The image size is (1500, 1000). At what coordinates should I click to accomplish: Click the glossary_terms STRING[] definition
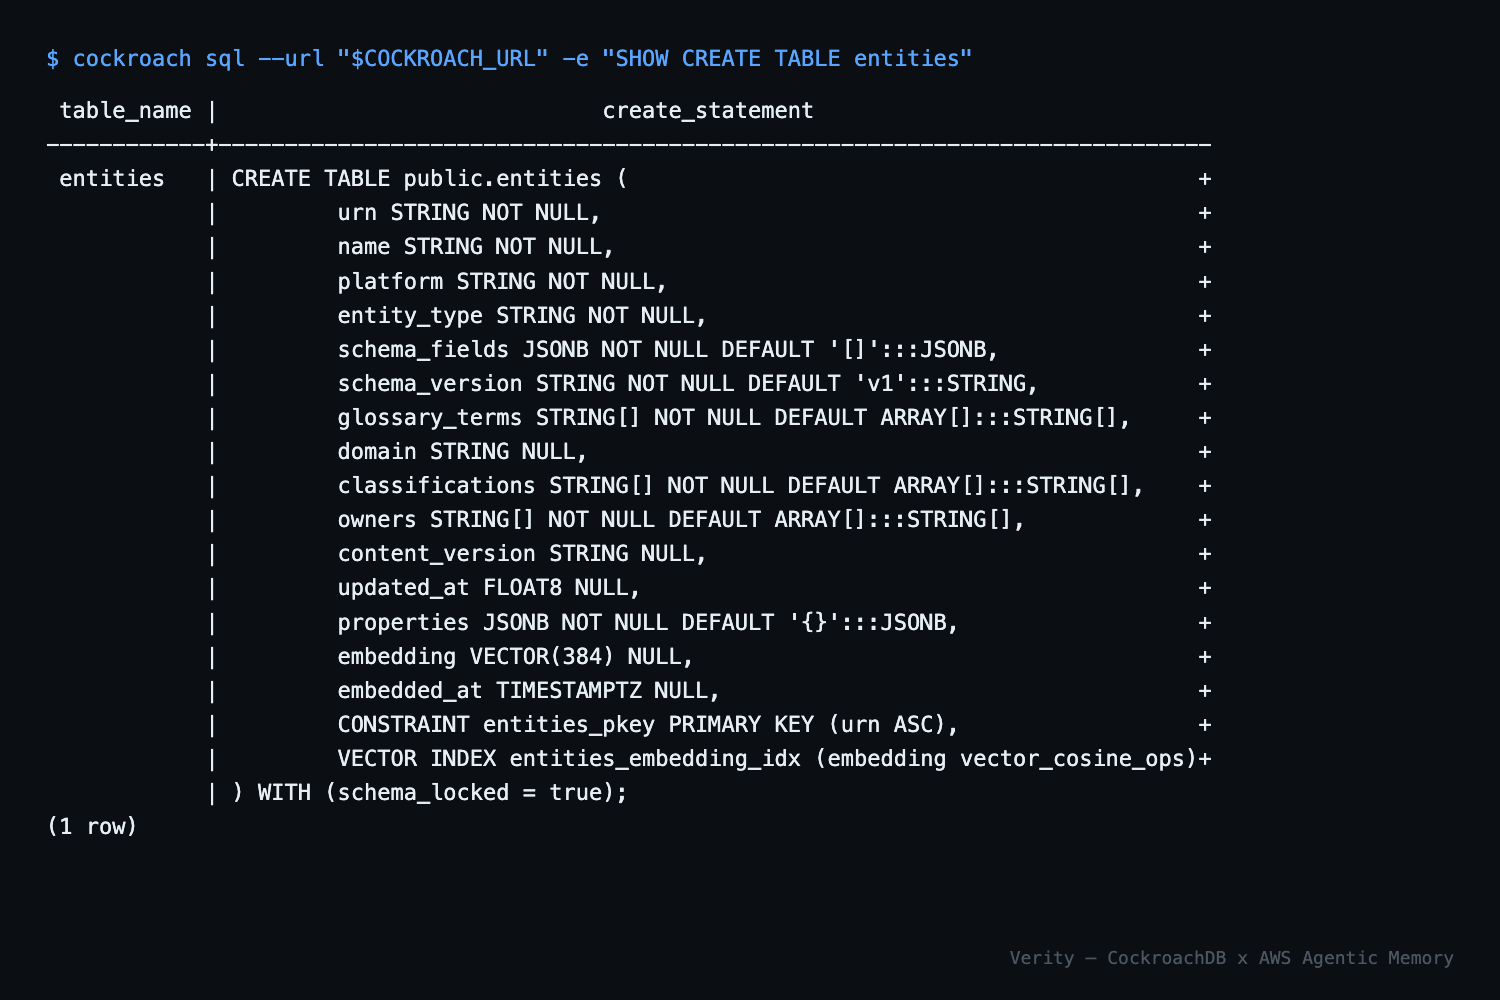(x=734, y=417)
